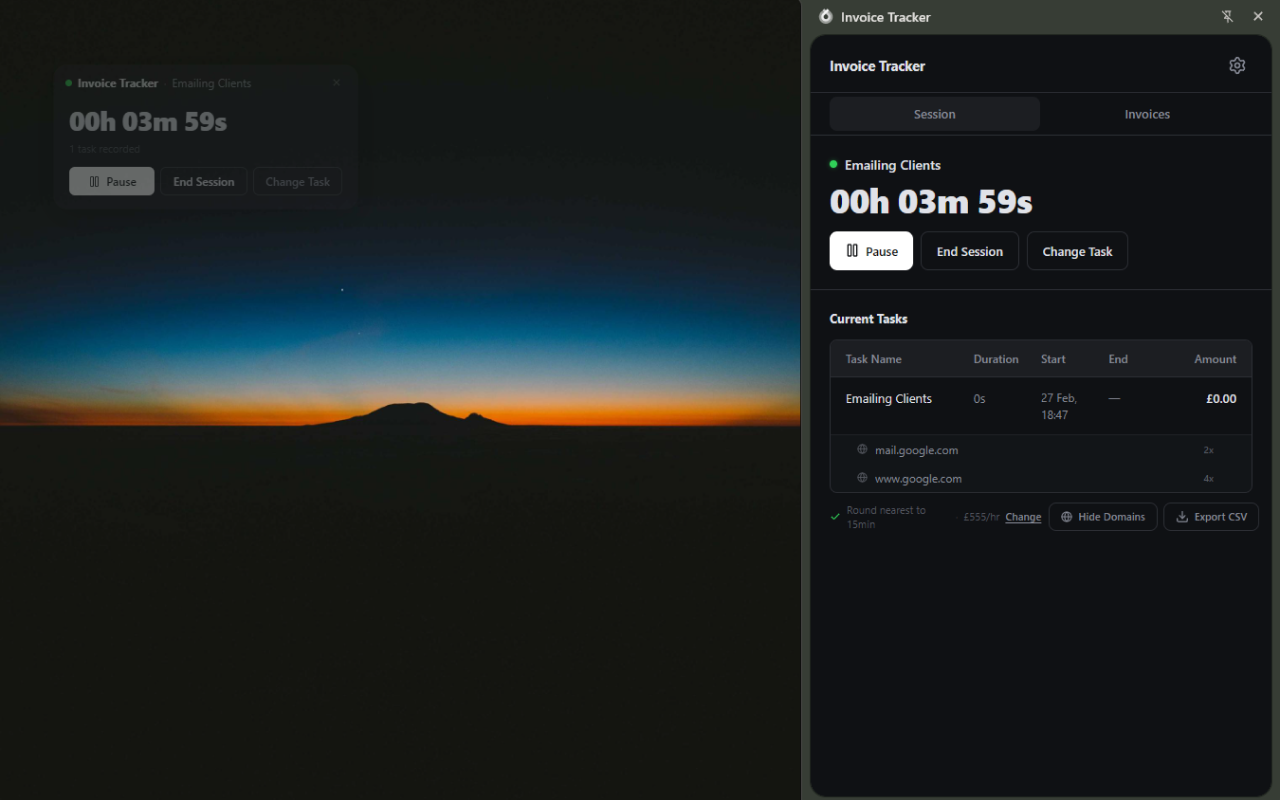This screenshot has height=800, width=1280.
Task: Collapse the Emailing Clients task row
Action: click(889, 398)
